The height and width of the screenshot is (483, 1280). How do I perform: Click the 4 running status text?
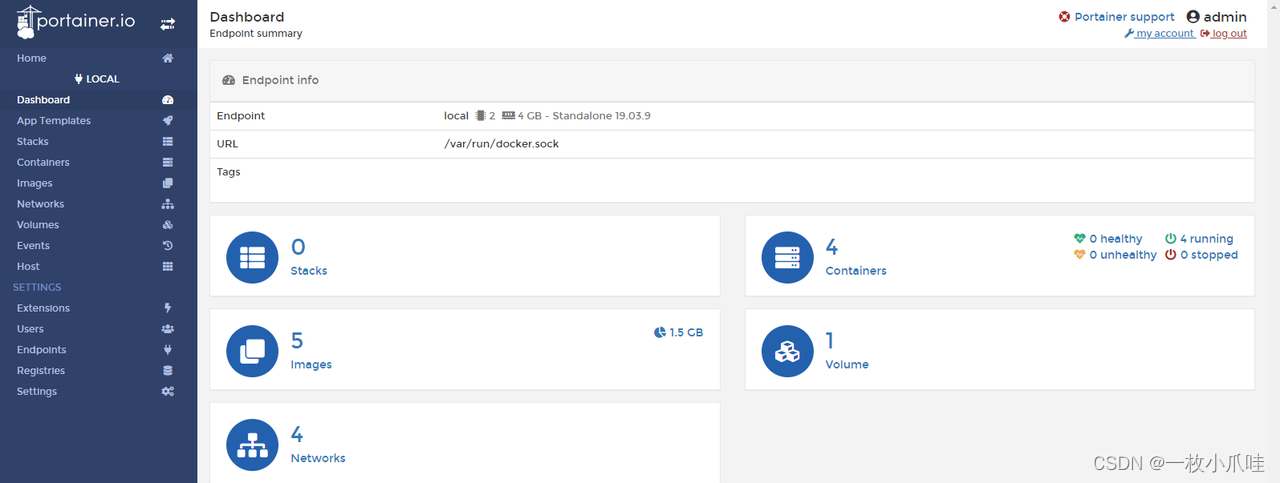(x=1206, y=239)
